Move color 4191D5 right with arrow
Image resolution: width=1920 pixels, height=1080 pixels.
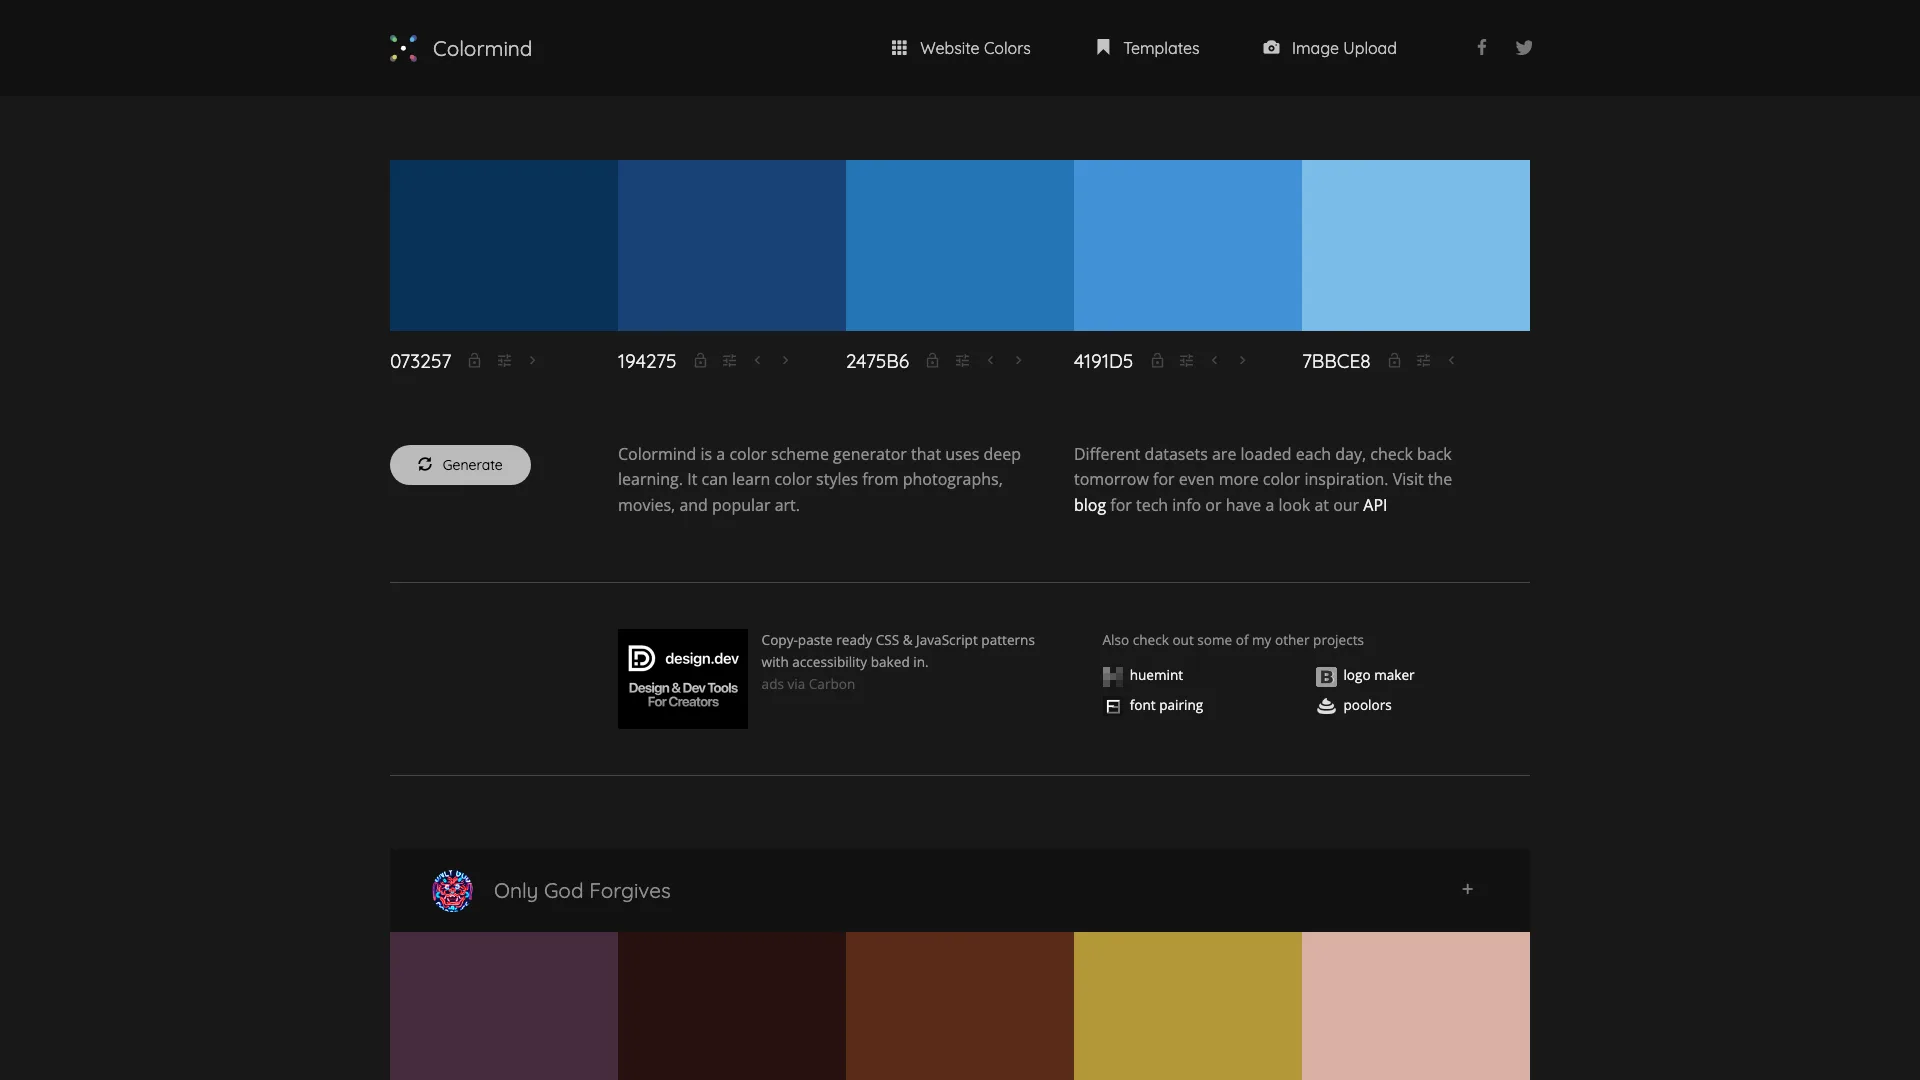[1242, 360]
